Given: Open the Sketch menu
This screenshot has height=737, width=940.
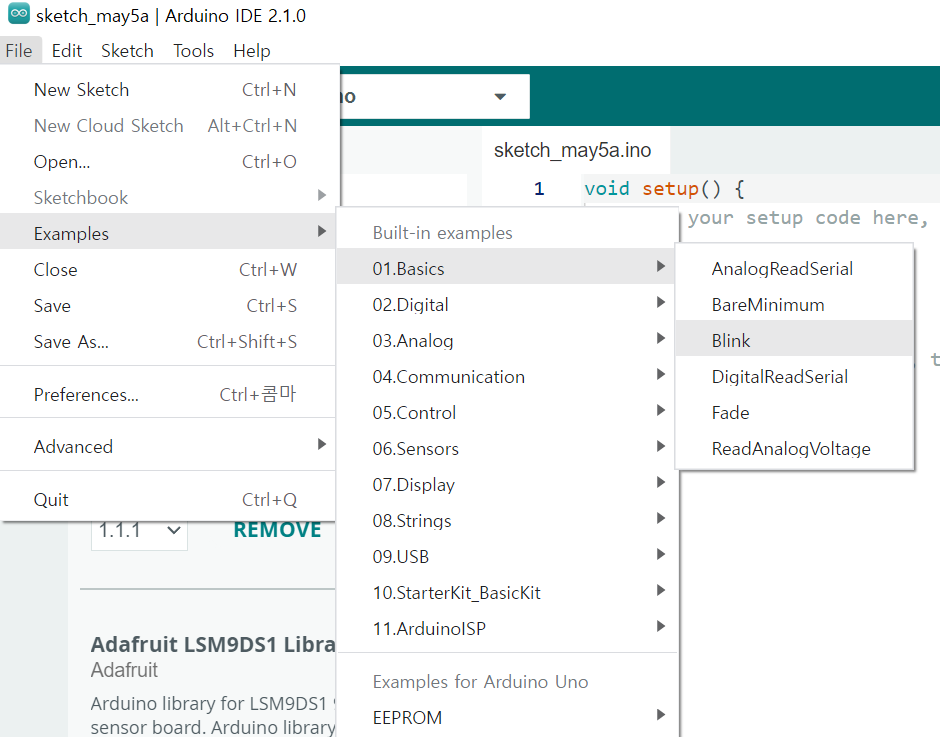Looking at the screenshot, I should [x=127, y=51].
